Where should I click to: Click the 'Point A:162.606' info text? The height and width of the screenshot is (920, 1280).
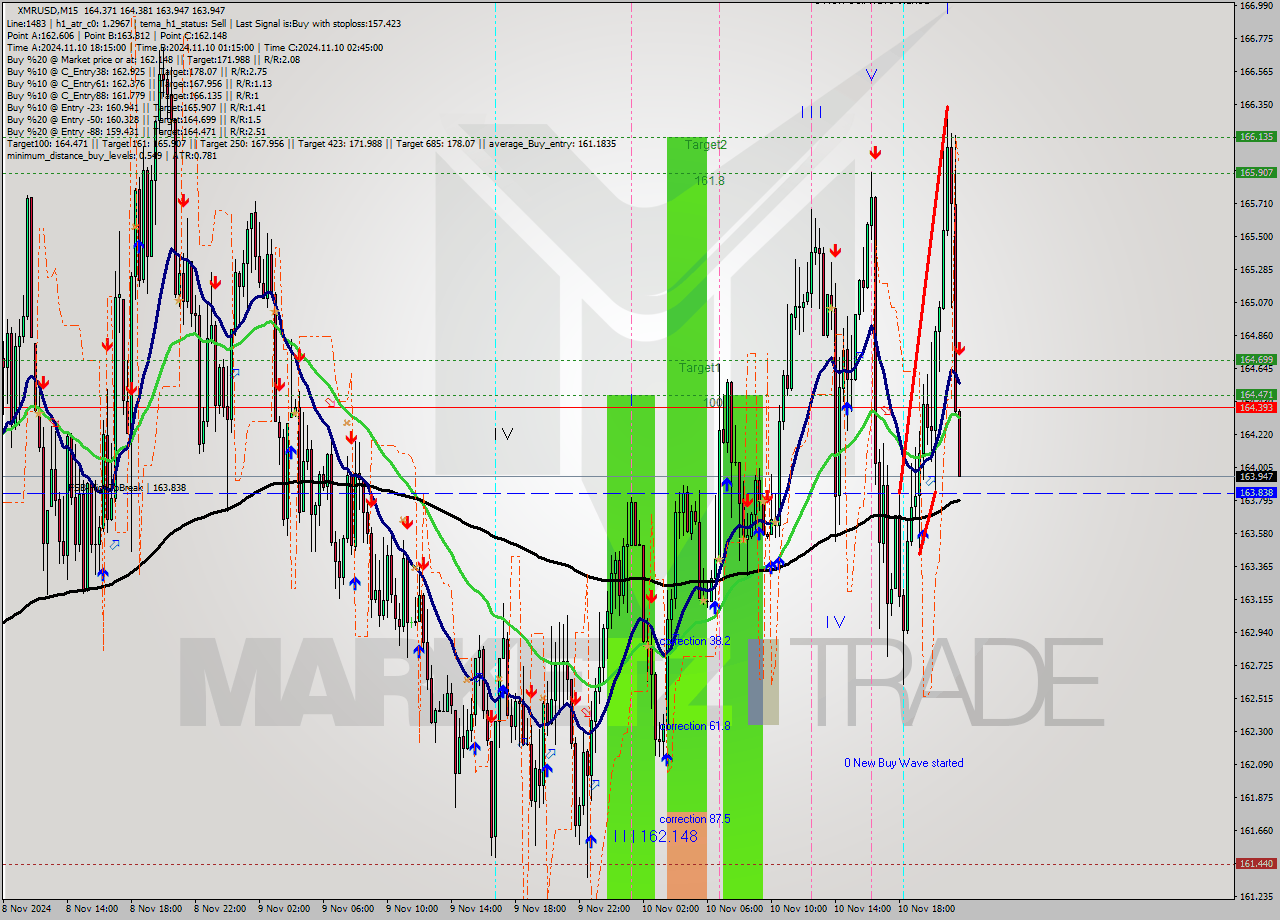(39, 35)
